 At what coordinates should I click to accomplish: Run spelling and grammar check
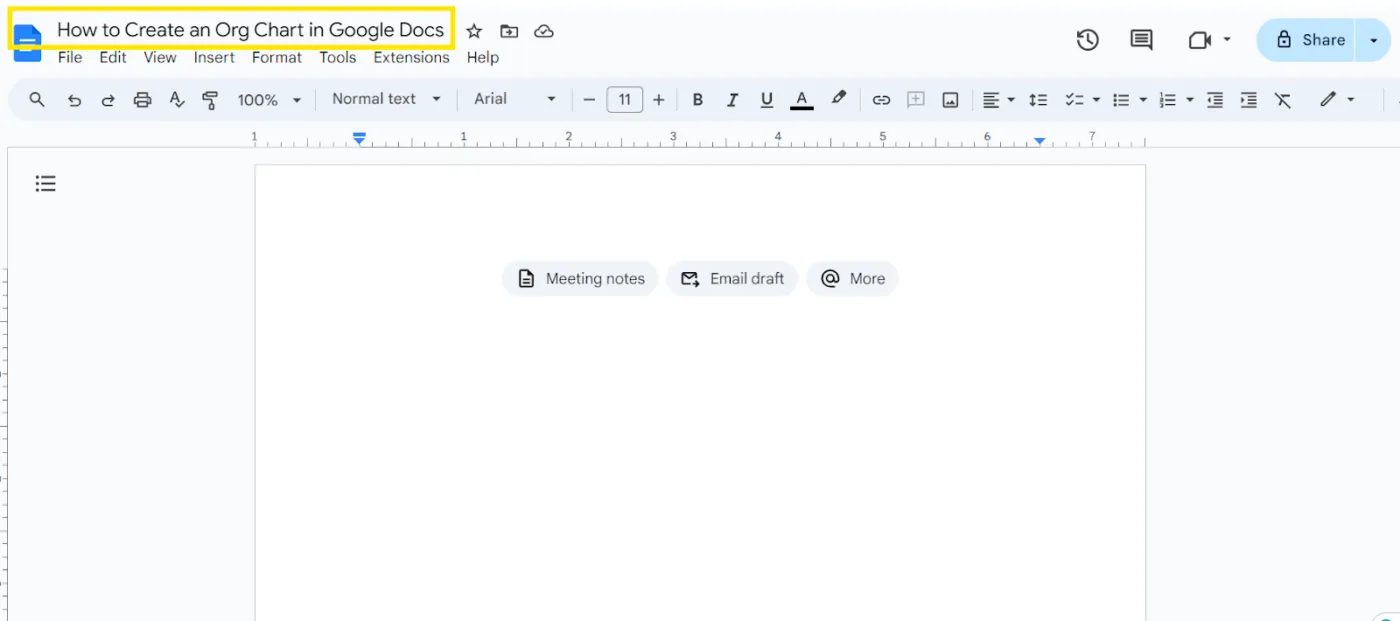pyautogui.click(x=177, y=99)
